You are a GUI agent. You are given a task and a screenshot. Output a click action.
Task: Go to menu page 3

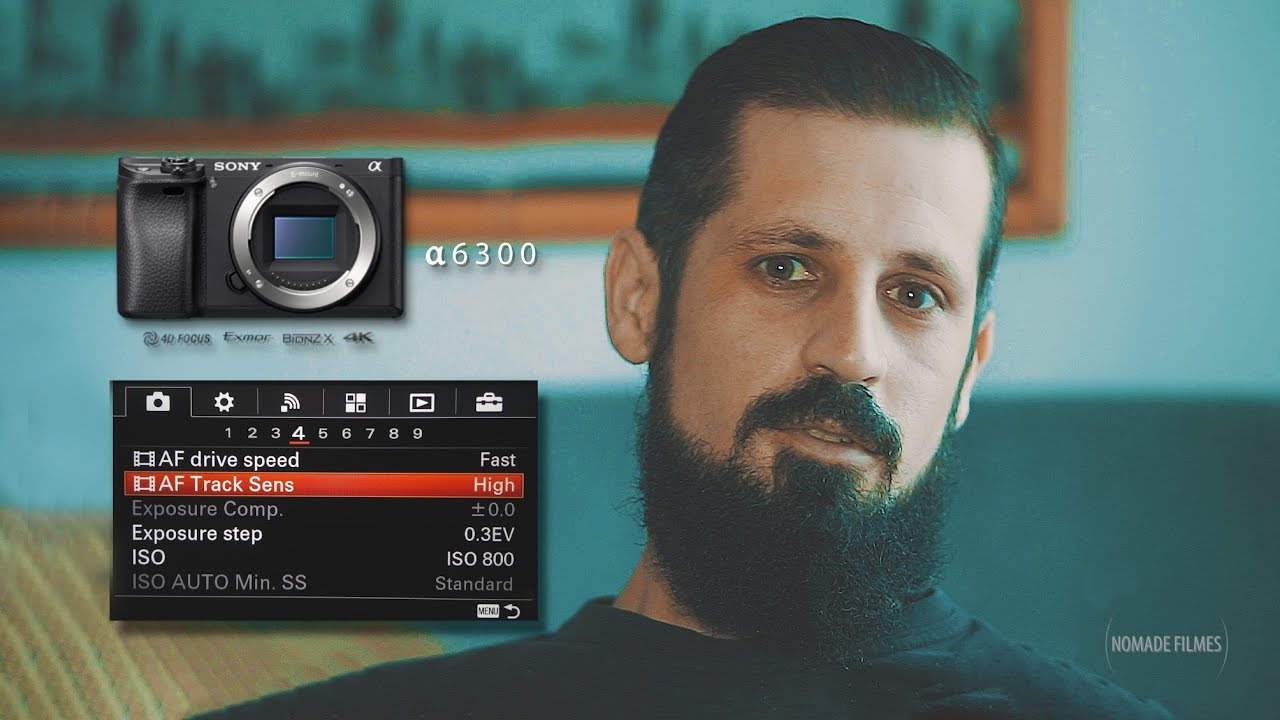275,433
